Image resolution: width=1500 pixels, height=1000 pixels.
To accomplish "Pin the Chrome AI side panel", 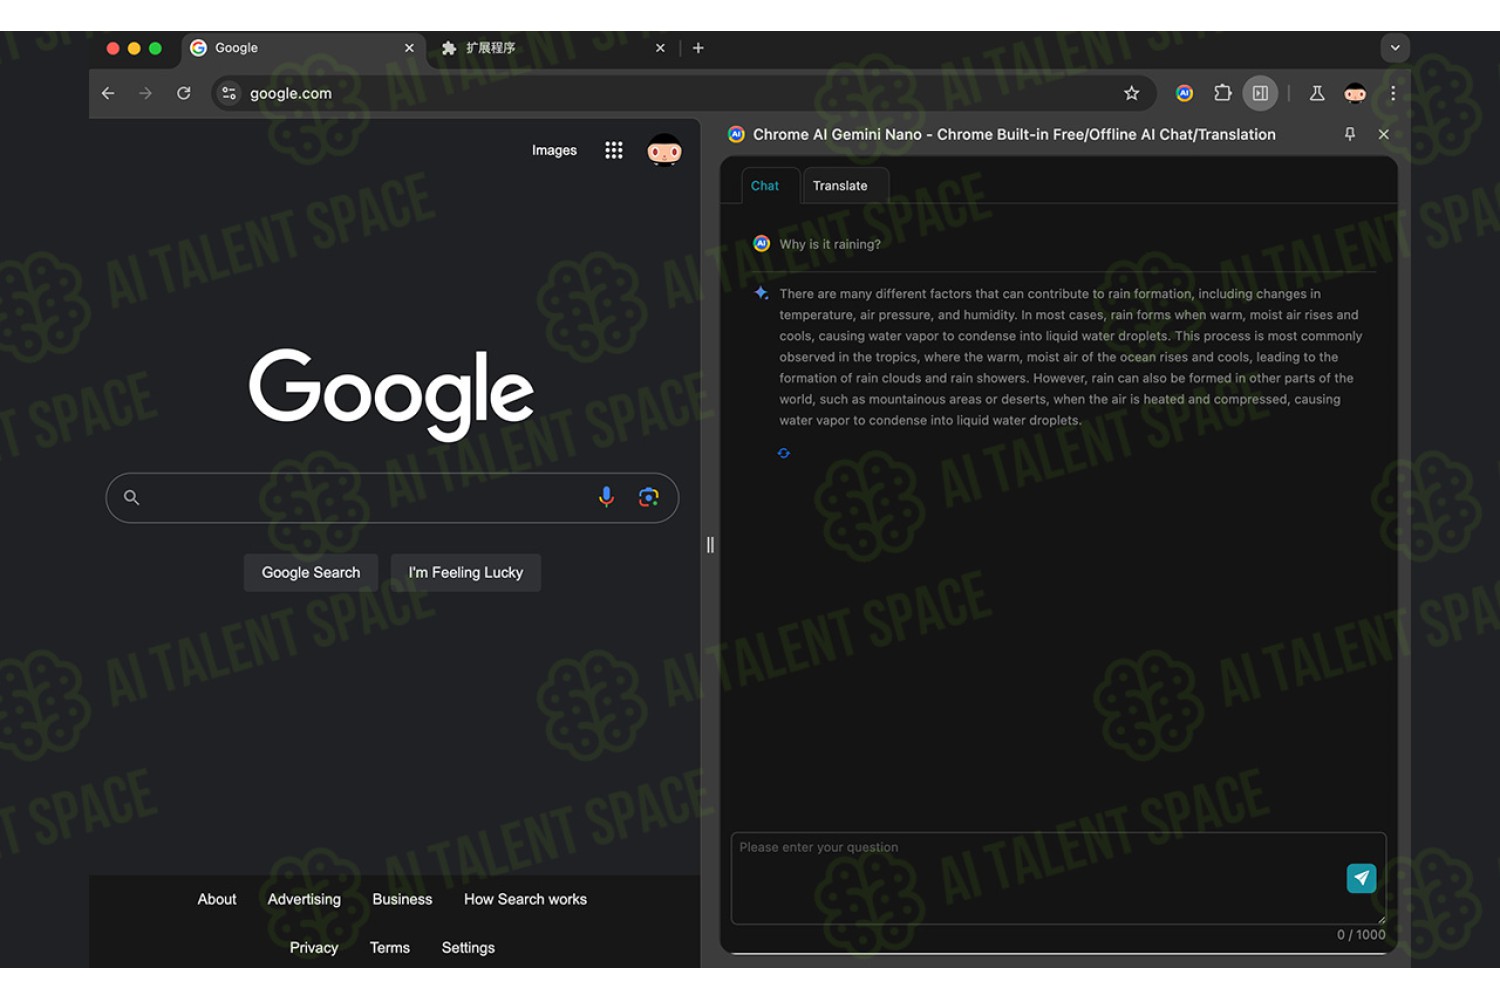I will point(1350,134).
